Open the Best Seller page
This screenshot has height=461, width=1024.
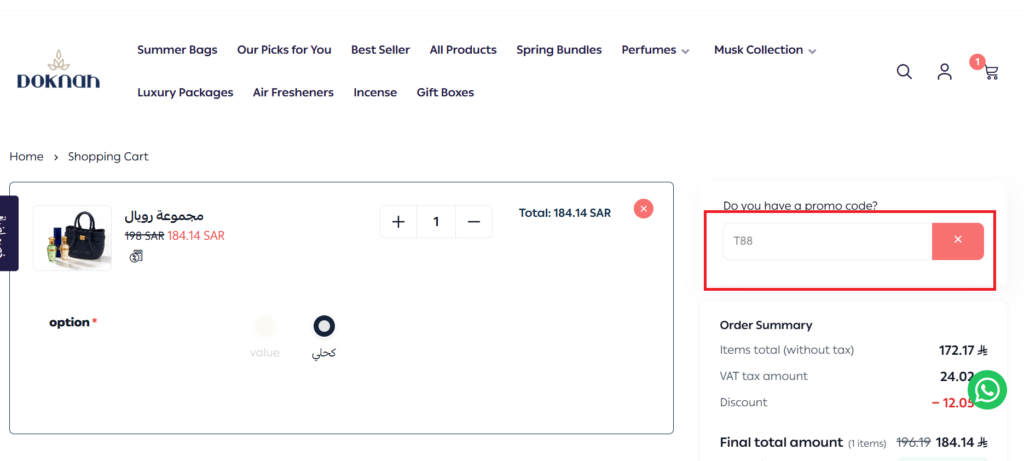[380, 50]
